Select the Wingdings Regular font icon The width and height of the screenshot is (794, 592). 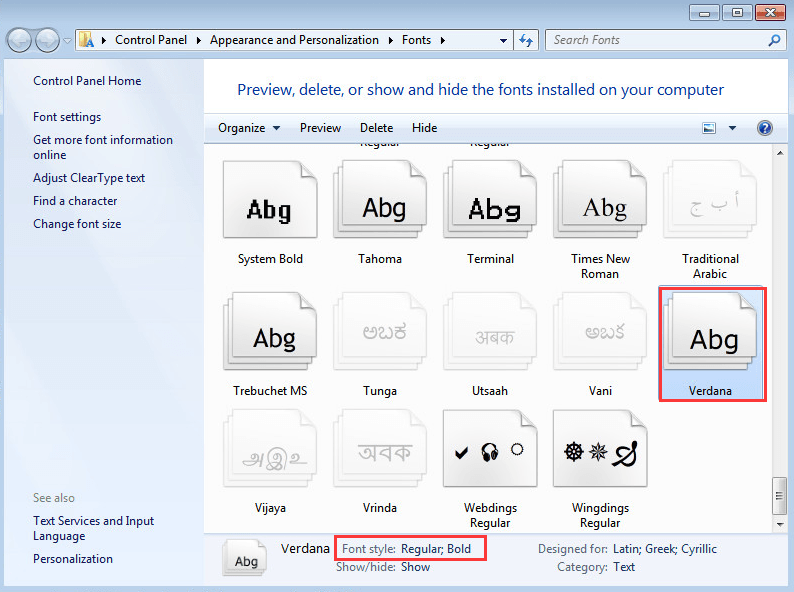(x=600, y=449)
